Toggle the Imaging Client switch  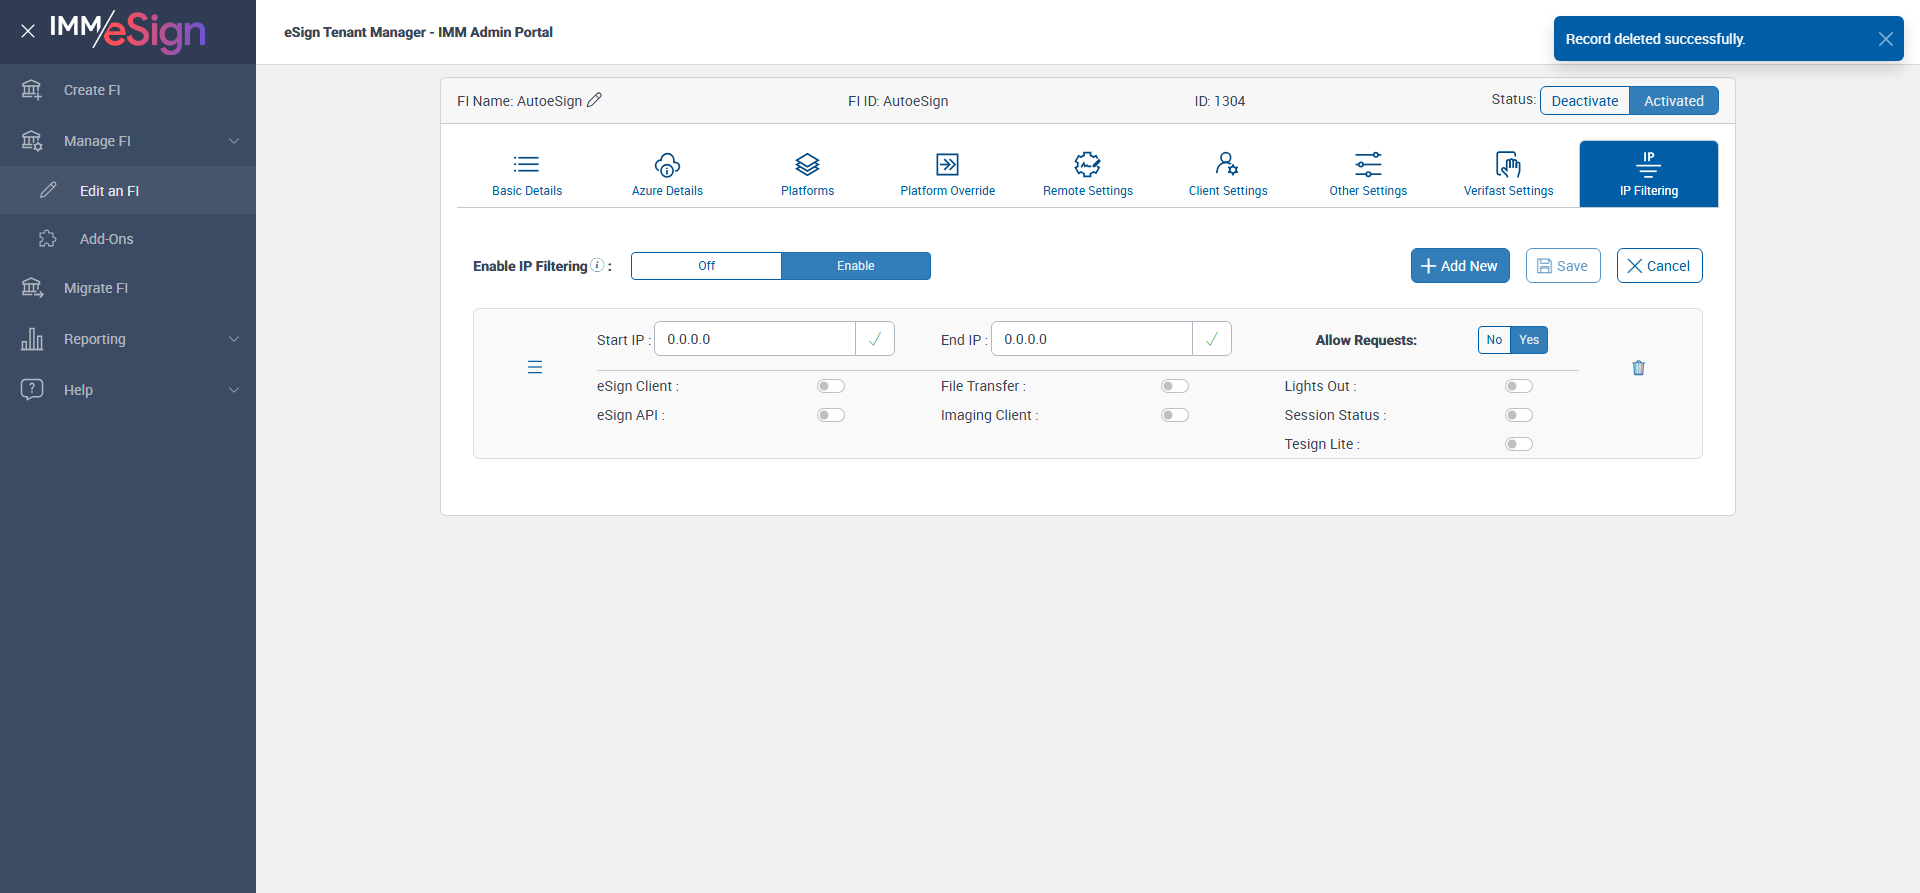click(x=1175, y=415)
